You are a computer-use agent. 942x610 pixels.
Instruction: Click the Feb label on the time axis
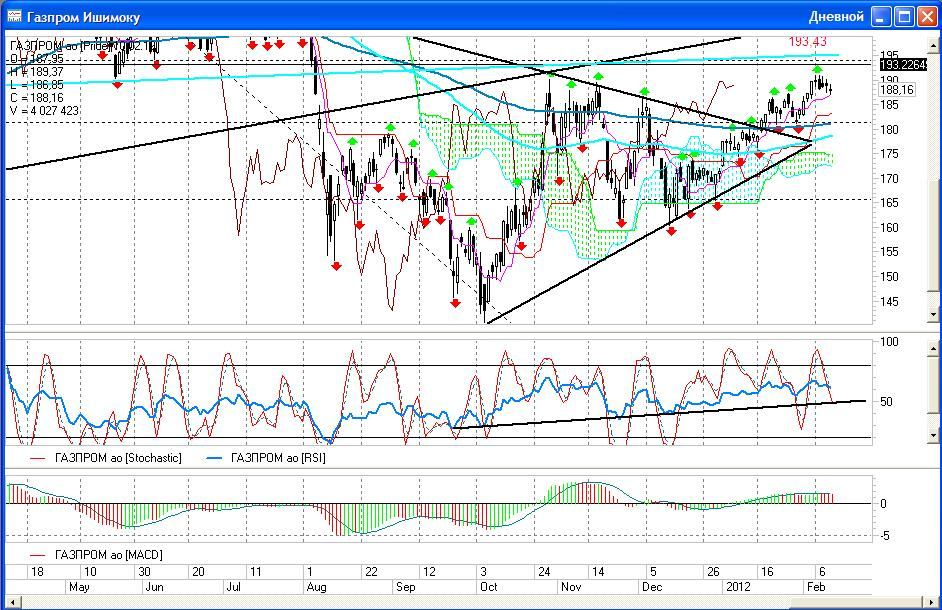coord(816,587)
